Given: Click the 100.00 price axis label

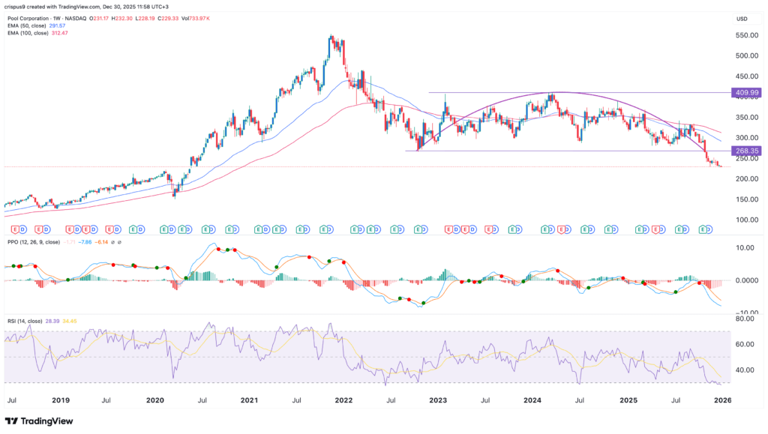Looking at the screenshot, I should (x=747, y=220).
